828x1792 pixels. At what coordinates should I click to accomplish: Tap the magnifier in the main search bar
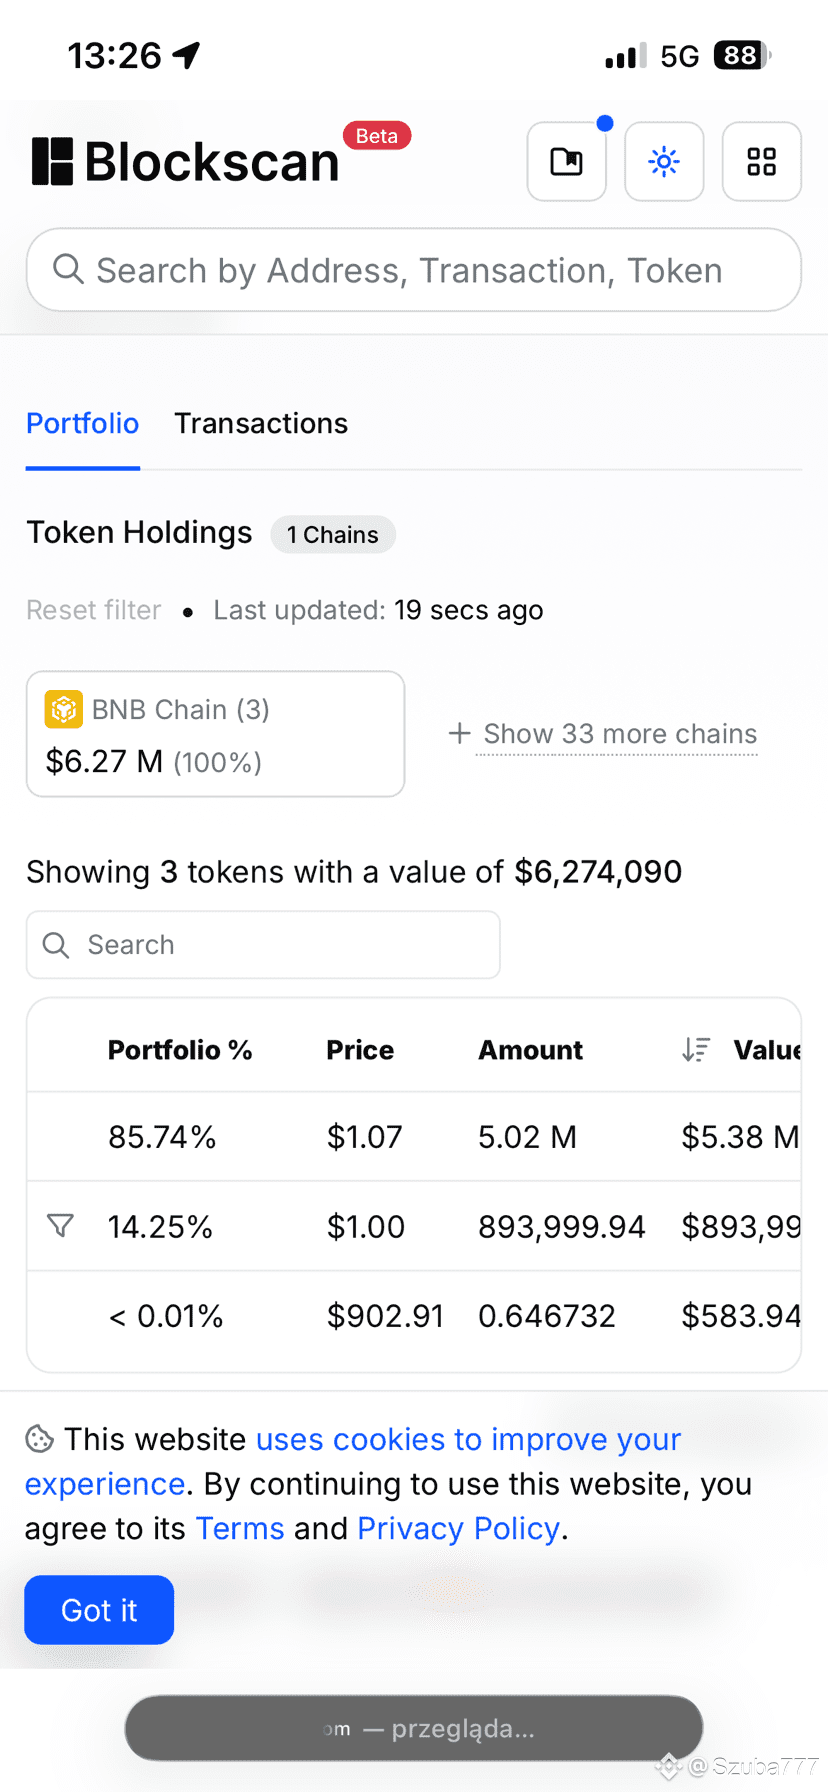click(68, 269)
